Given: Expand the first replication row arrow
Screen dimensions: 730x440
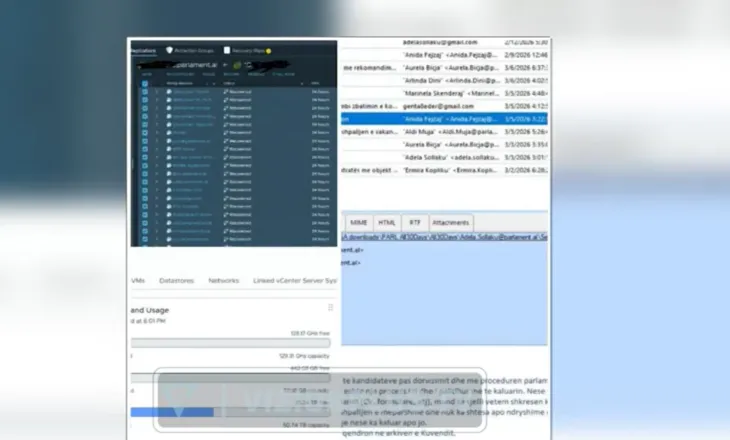Looking at the screenshot, I should pyautogui.click(x=157, y=92).
